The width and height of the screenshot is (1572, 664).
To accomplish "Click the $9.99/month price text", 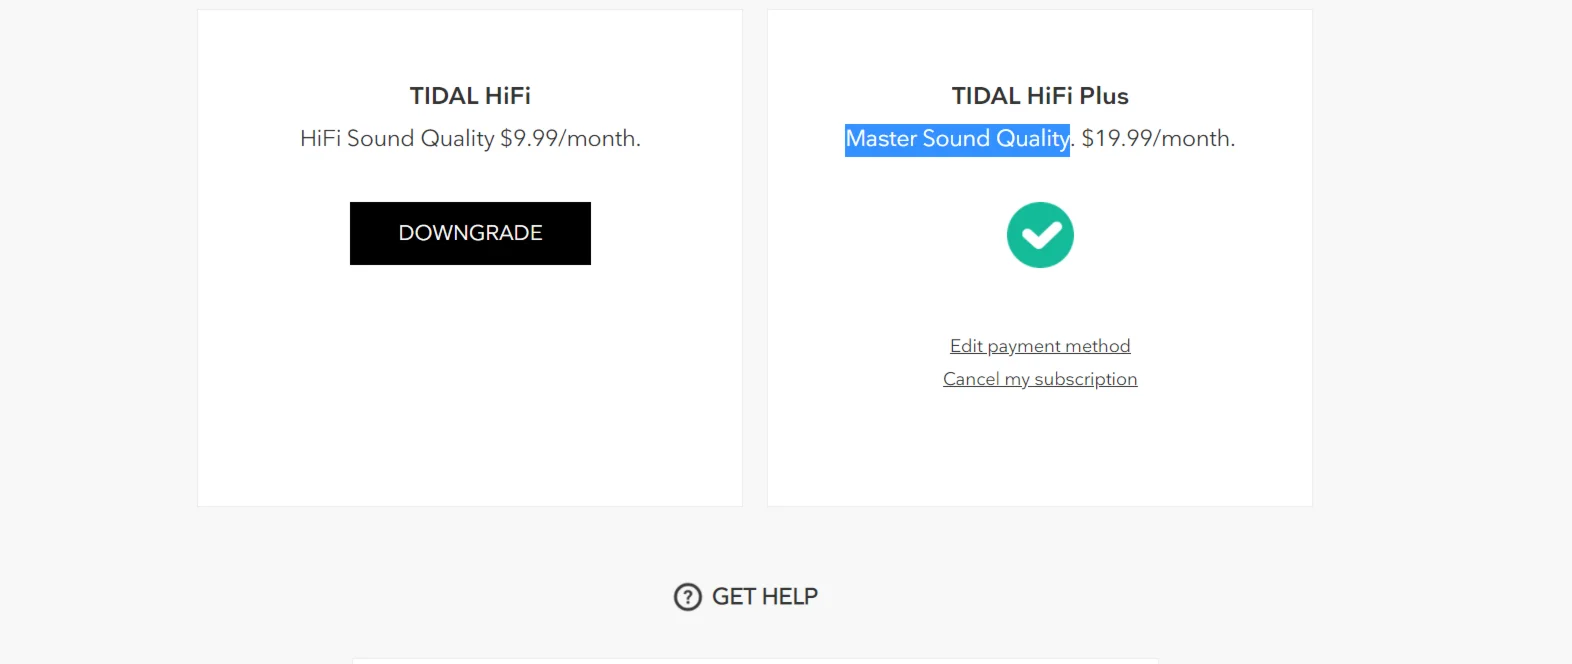I will [x=570, y=139].
